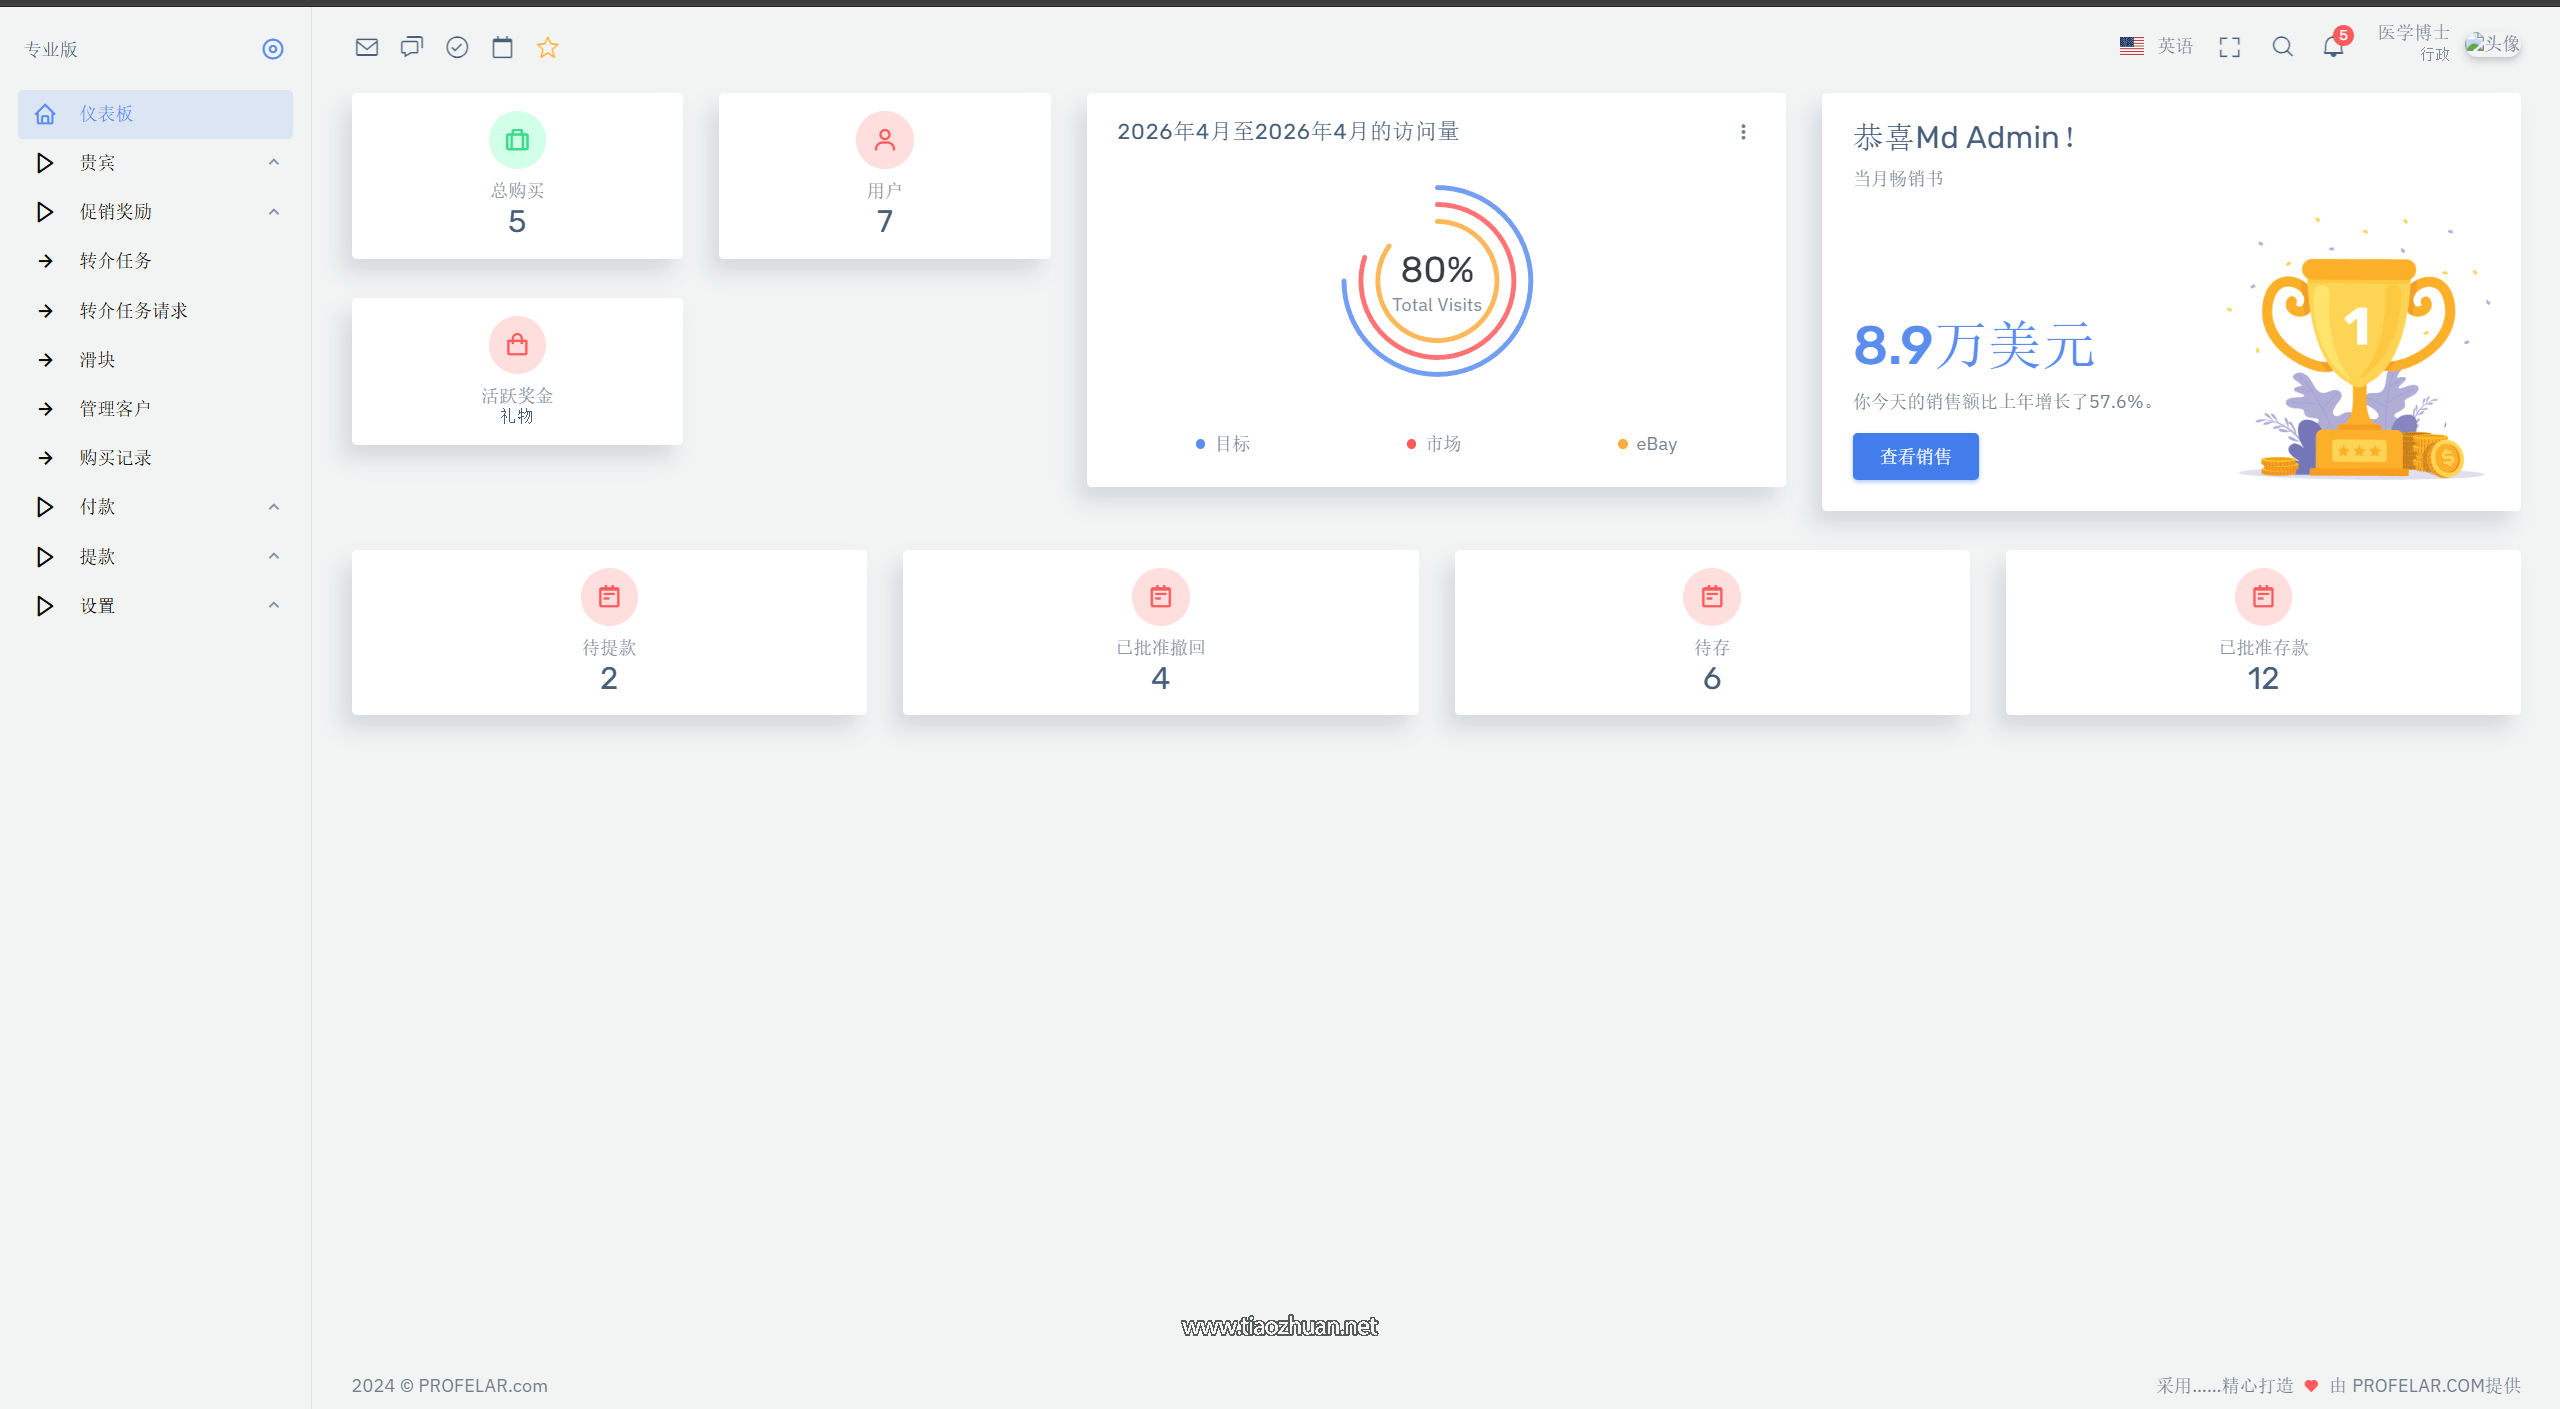Click the checkmark todo icon
Viewport: 2560px width, 1409px height.
pos(457,47)
